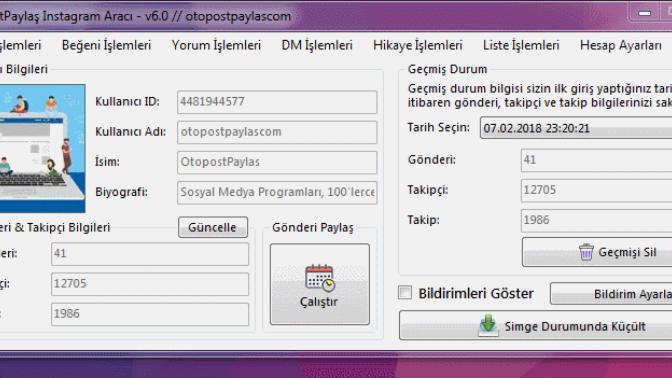Image resolution: width=672 pixels, height=378 pixels.
Task: Open the Hikaye İşlemleri menu
Action: pos(417,45)
